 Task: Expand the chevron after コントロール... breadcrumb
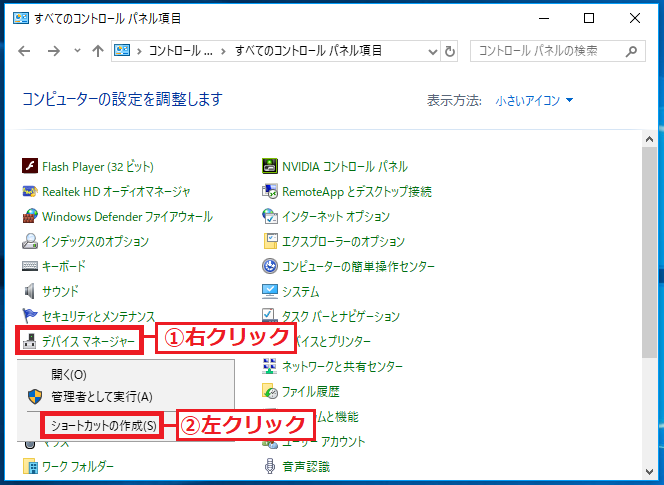click(223, 52)
